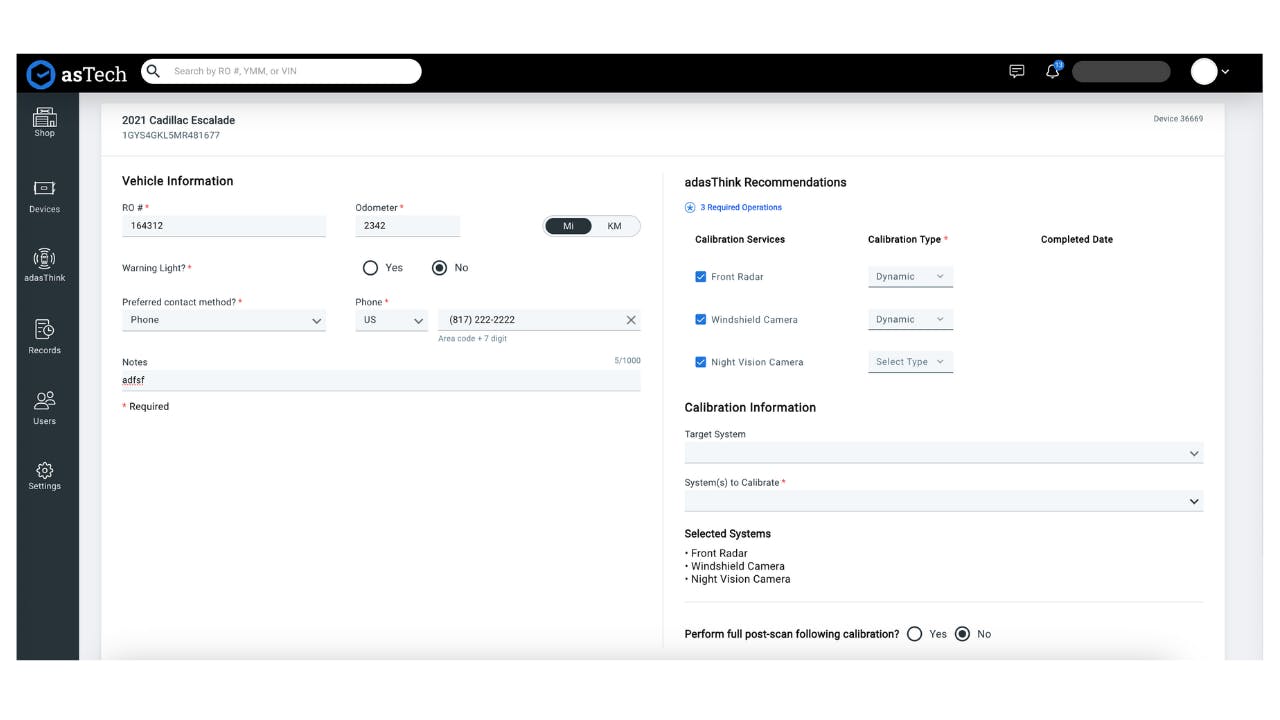Open the Preferred contact method dropdown
Screen dimensions: 1280x720
pyautogui.click(x=224, y=319)
